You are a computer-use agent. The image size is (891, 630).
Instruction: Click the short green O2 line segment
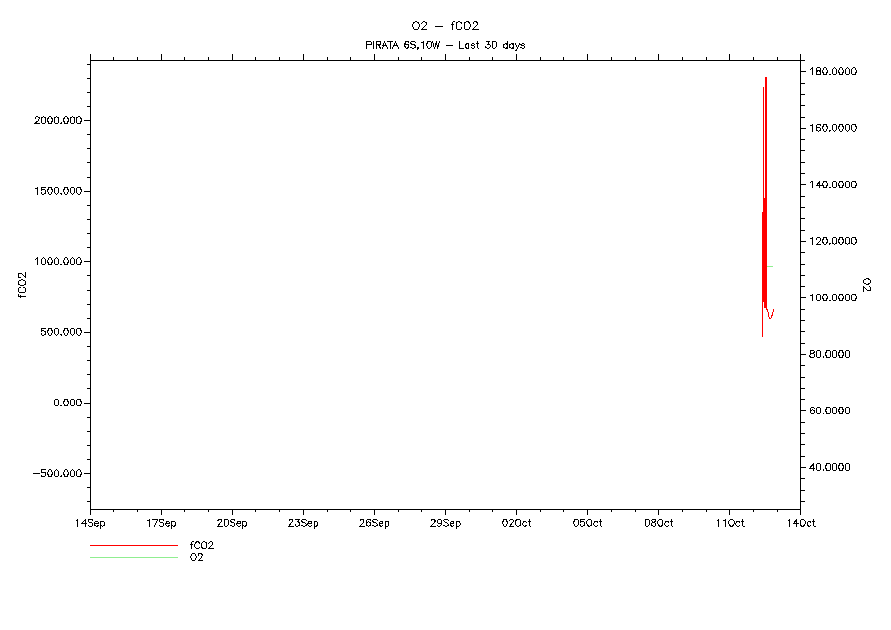pyautogui.click(x=770, y=266)
